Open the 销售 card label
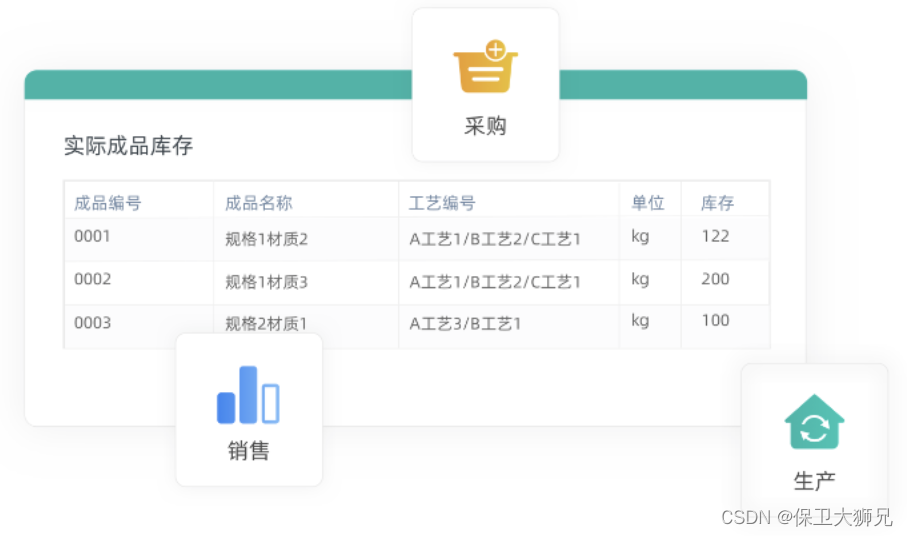Screen dimensions: 908x536 pyautogui.click(x=248, y=451)
